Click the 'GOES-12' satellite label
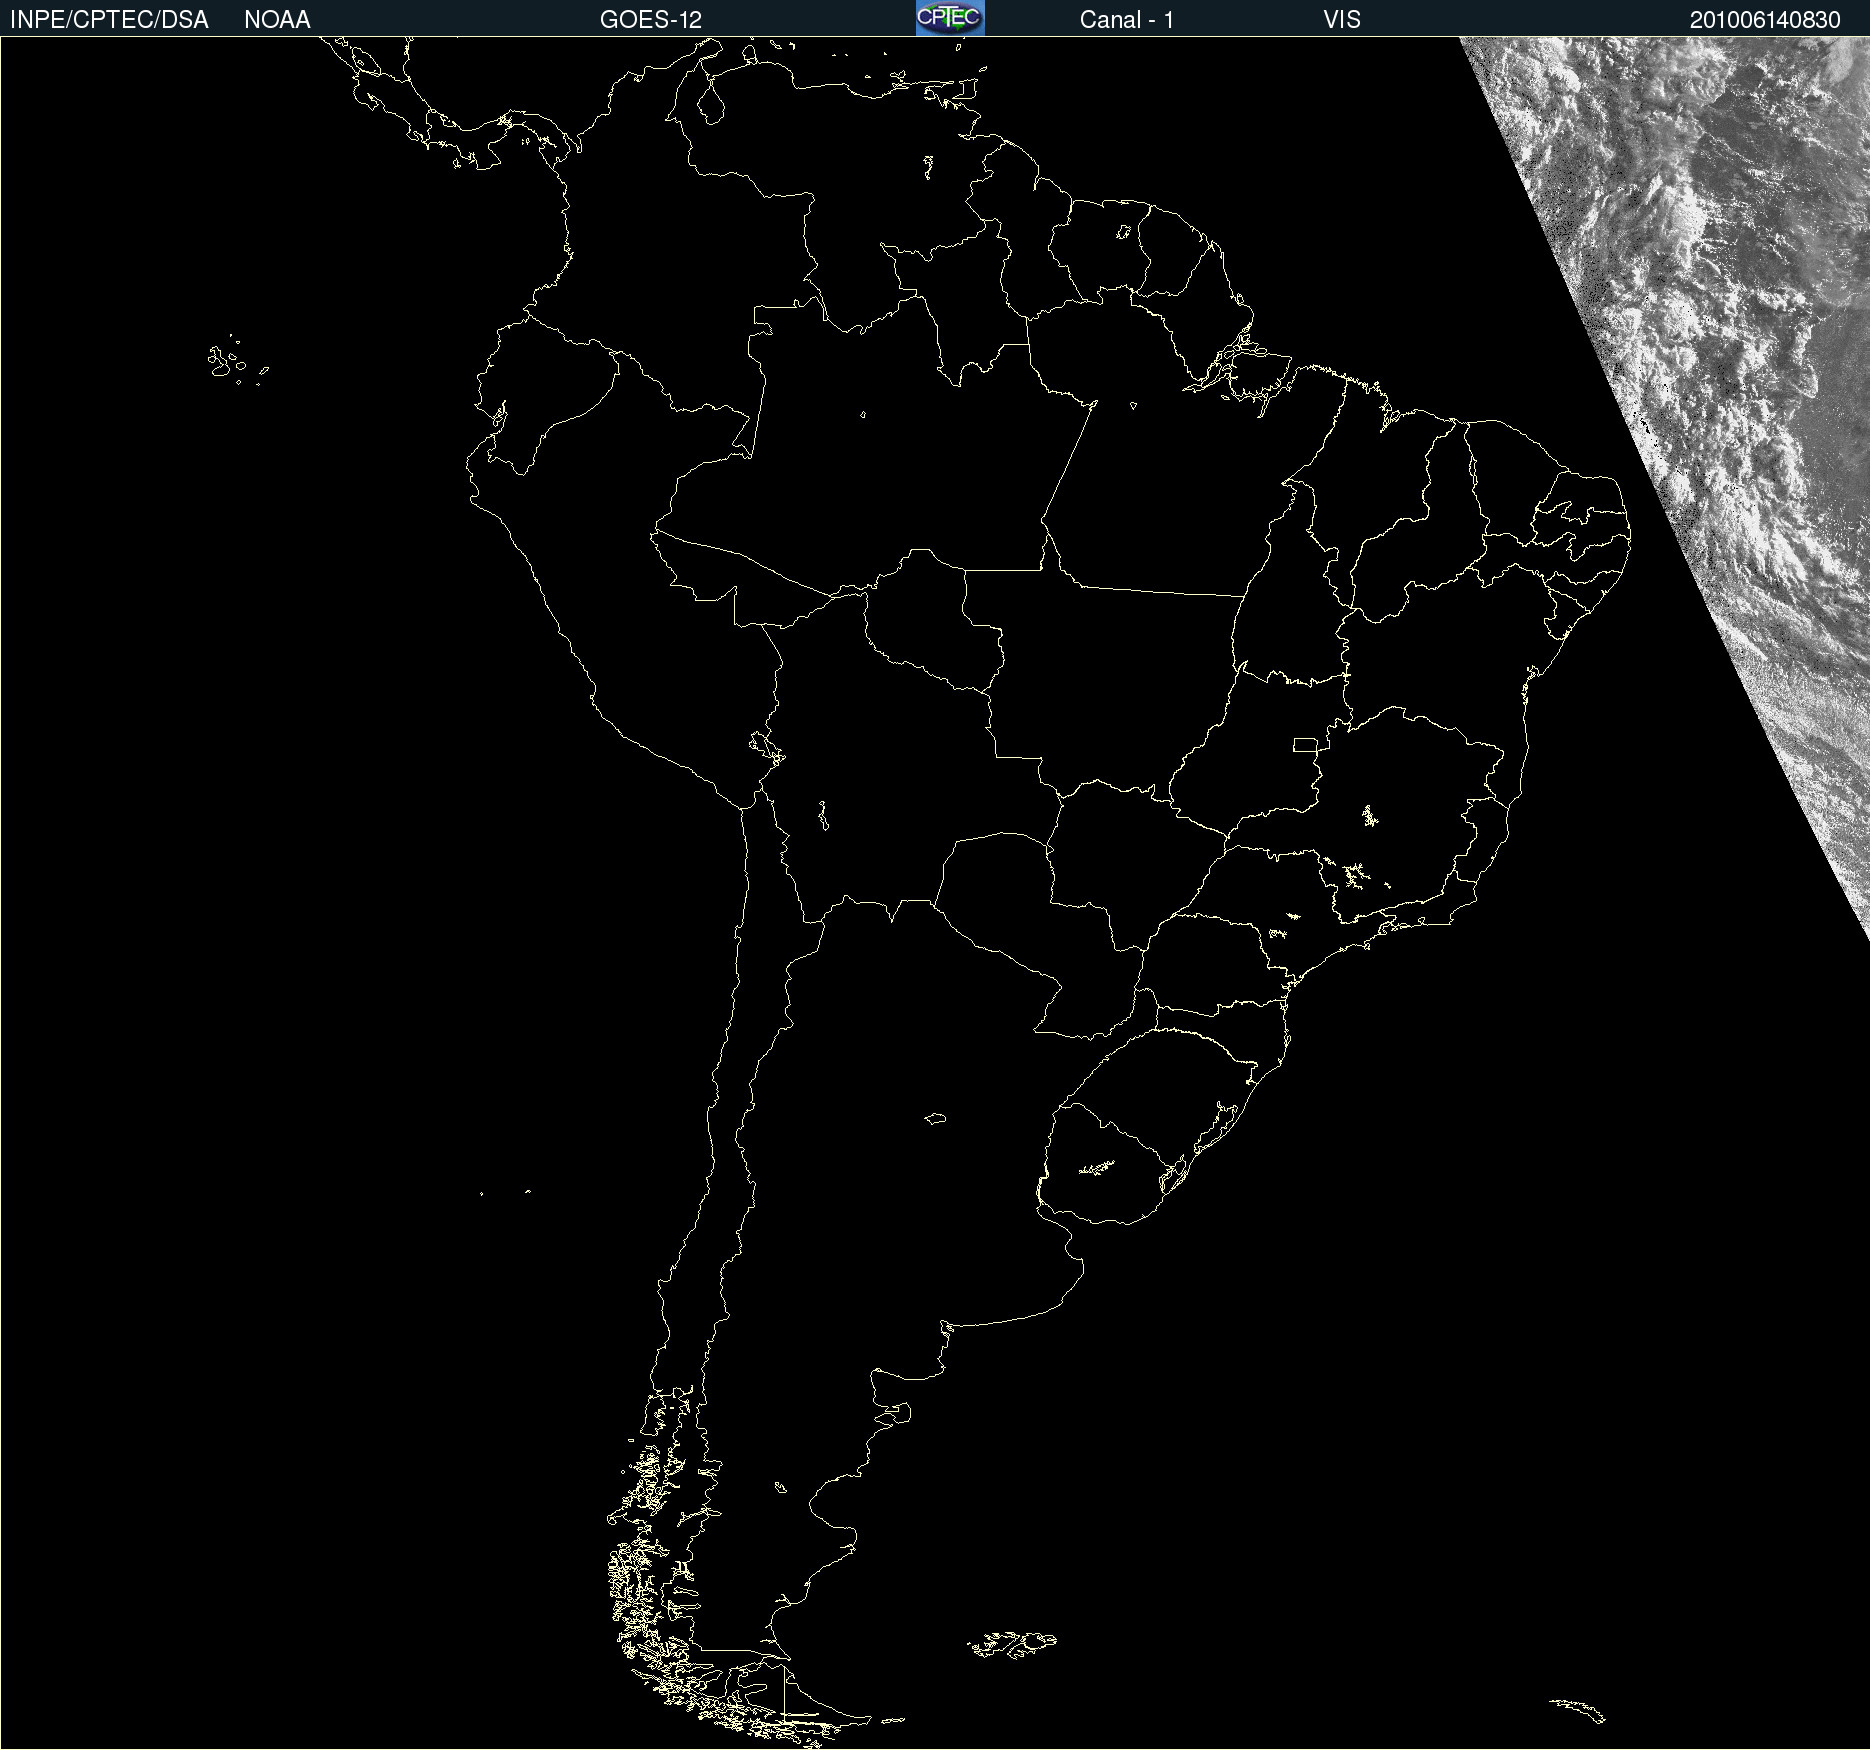Screen dimensions: 1870x1750 tap(651, 20)
